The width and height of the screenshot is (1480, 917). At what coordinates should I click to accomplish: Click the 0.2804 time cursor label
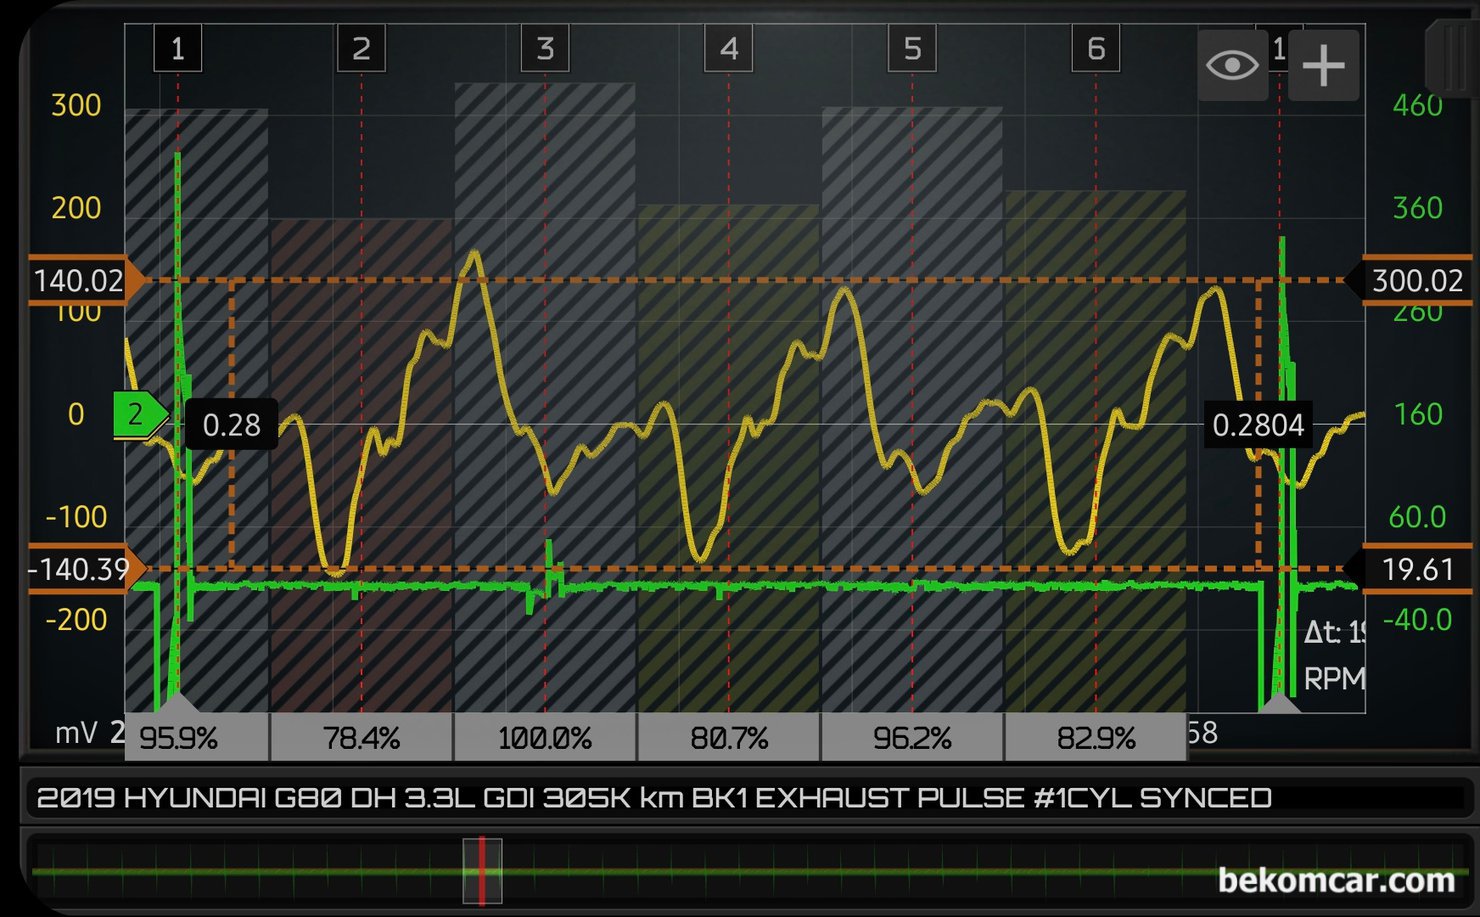click(1257, 425)
